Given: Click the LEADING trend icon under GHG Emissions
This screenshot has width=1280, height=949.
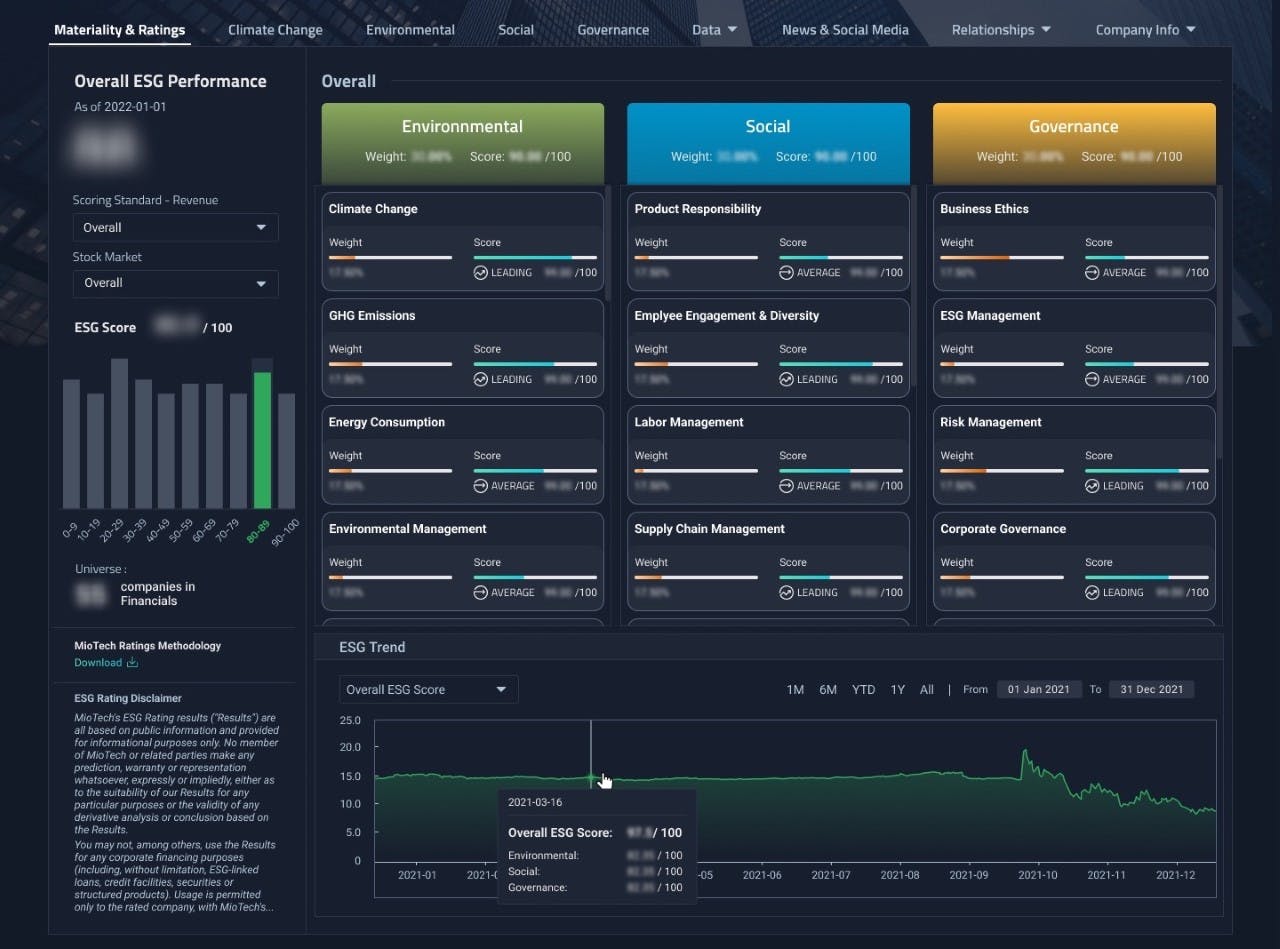Looking at the screenshot, I should pos(481,380).
